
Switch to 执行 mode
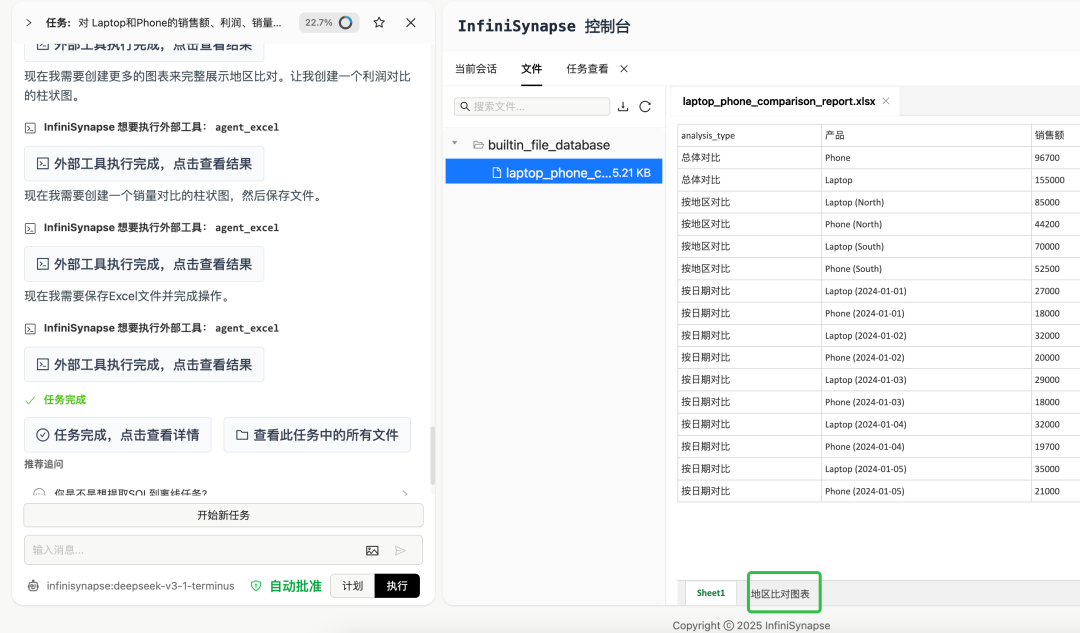(397, 586)
